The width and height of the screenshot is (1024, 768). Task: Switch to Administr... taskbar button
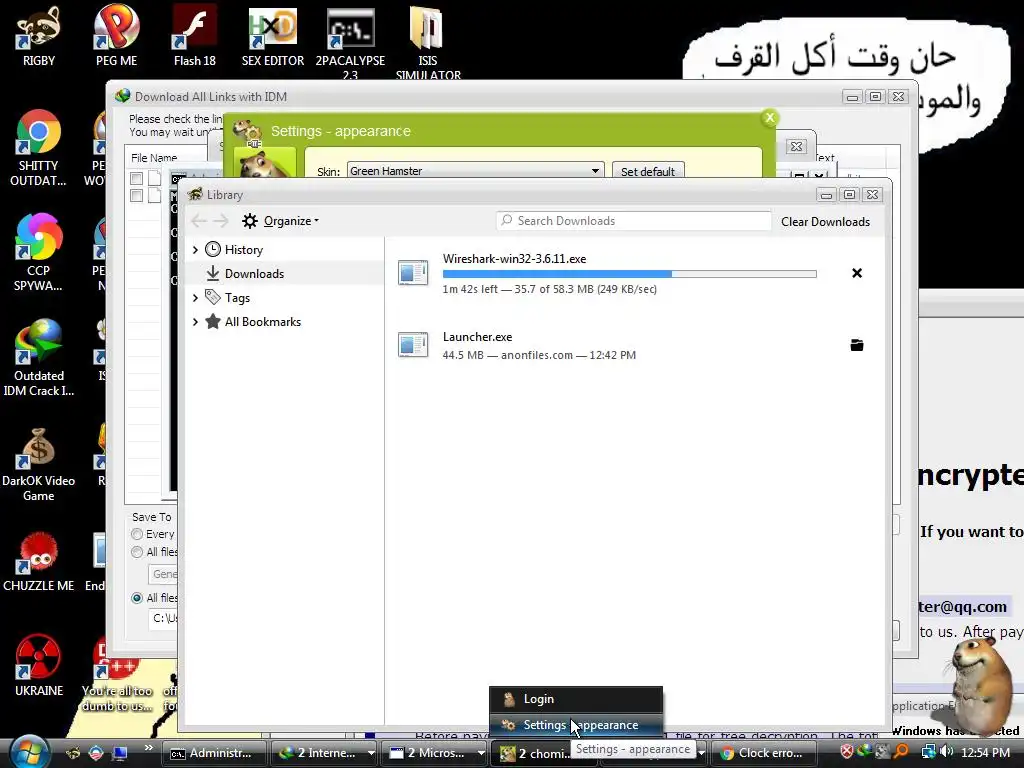215,753
